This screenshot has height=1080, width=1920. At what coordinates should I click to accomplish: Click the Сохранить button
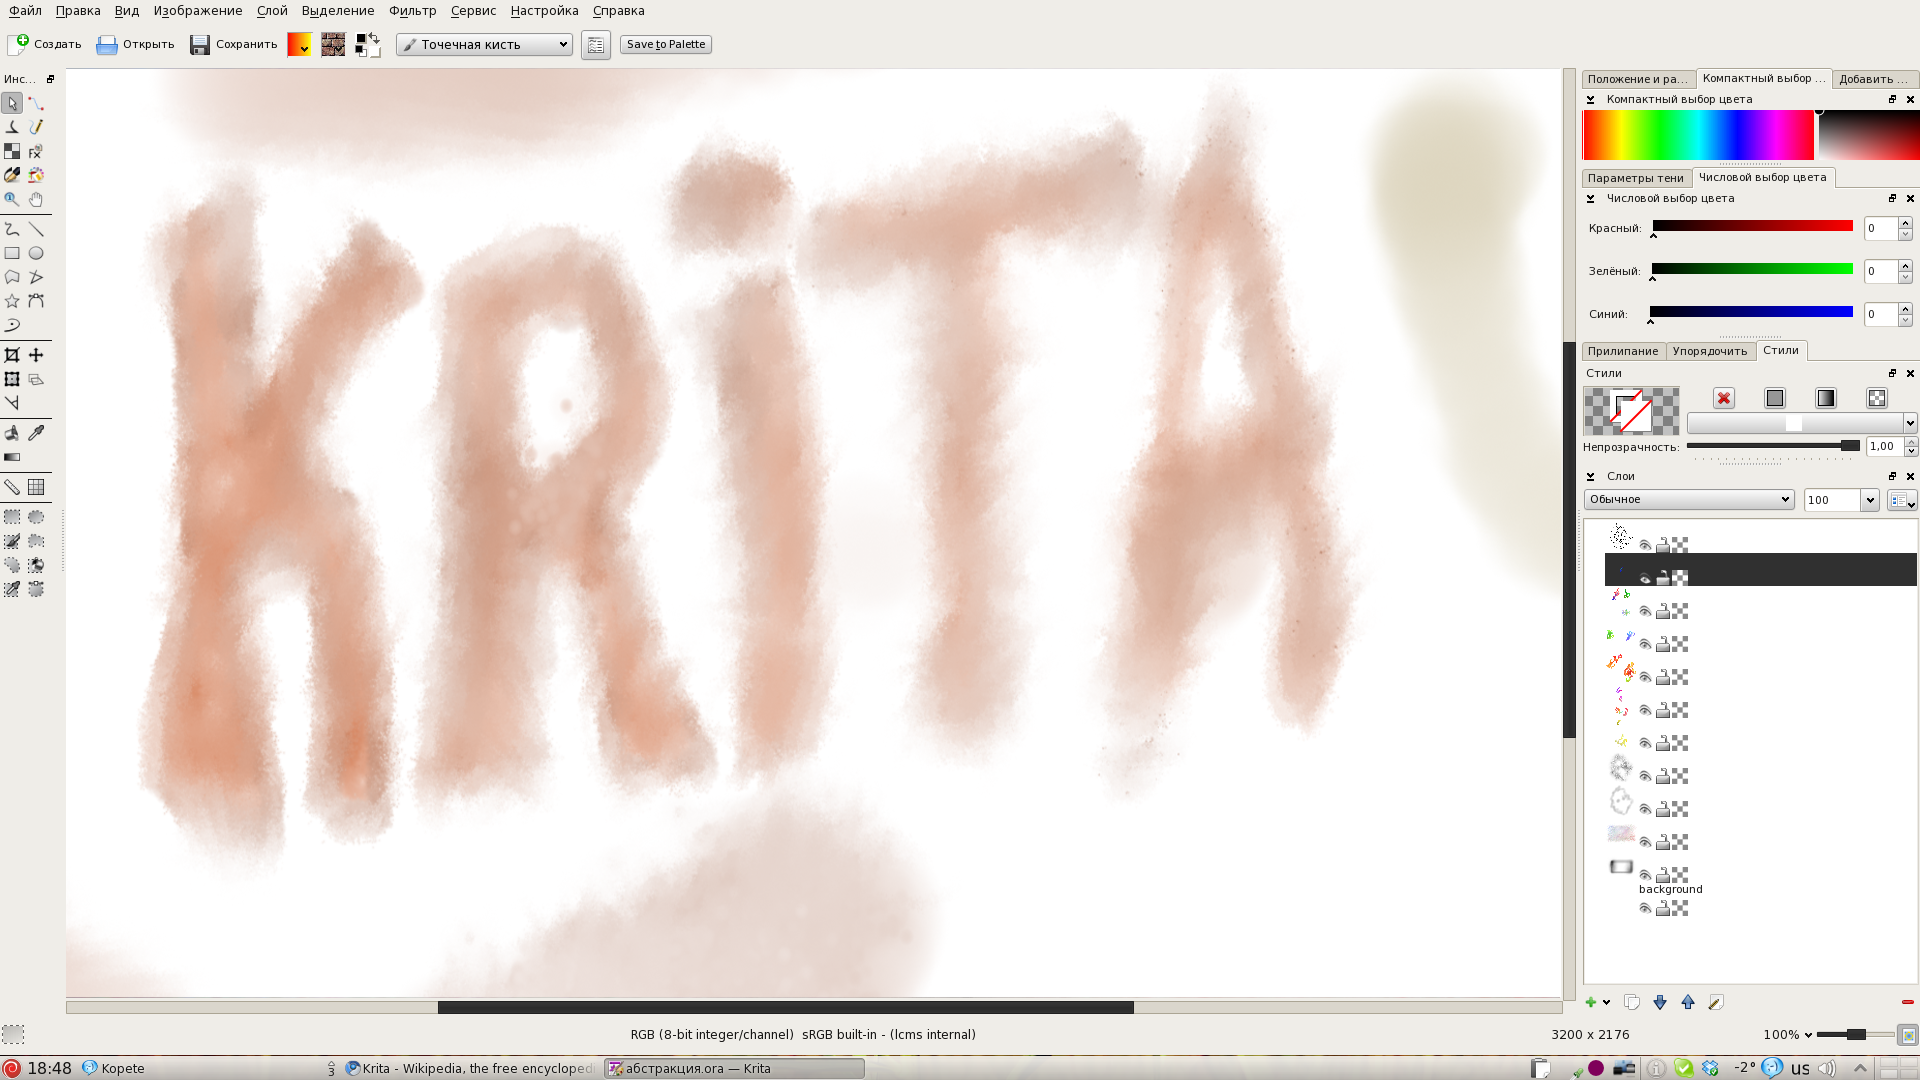[234, 44]
